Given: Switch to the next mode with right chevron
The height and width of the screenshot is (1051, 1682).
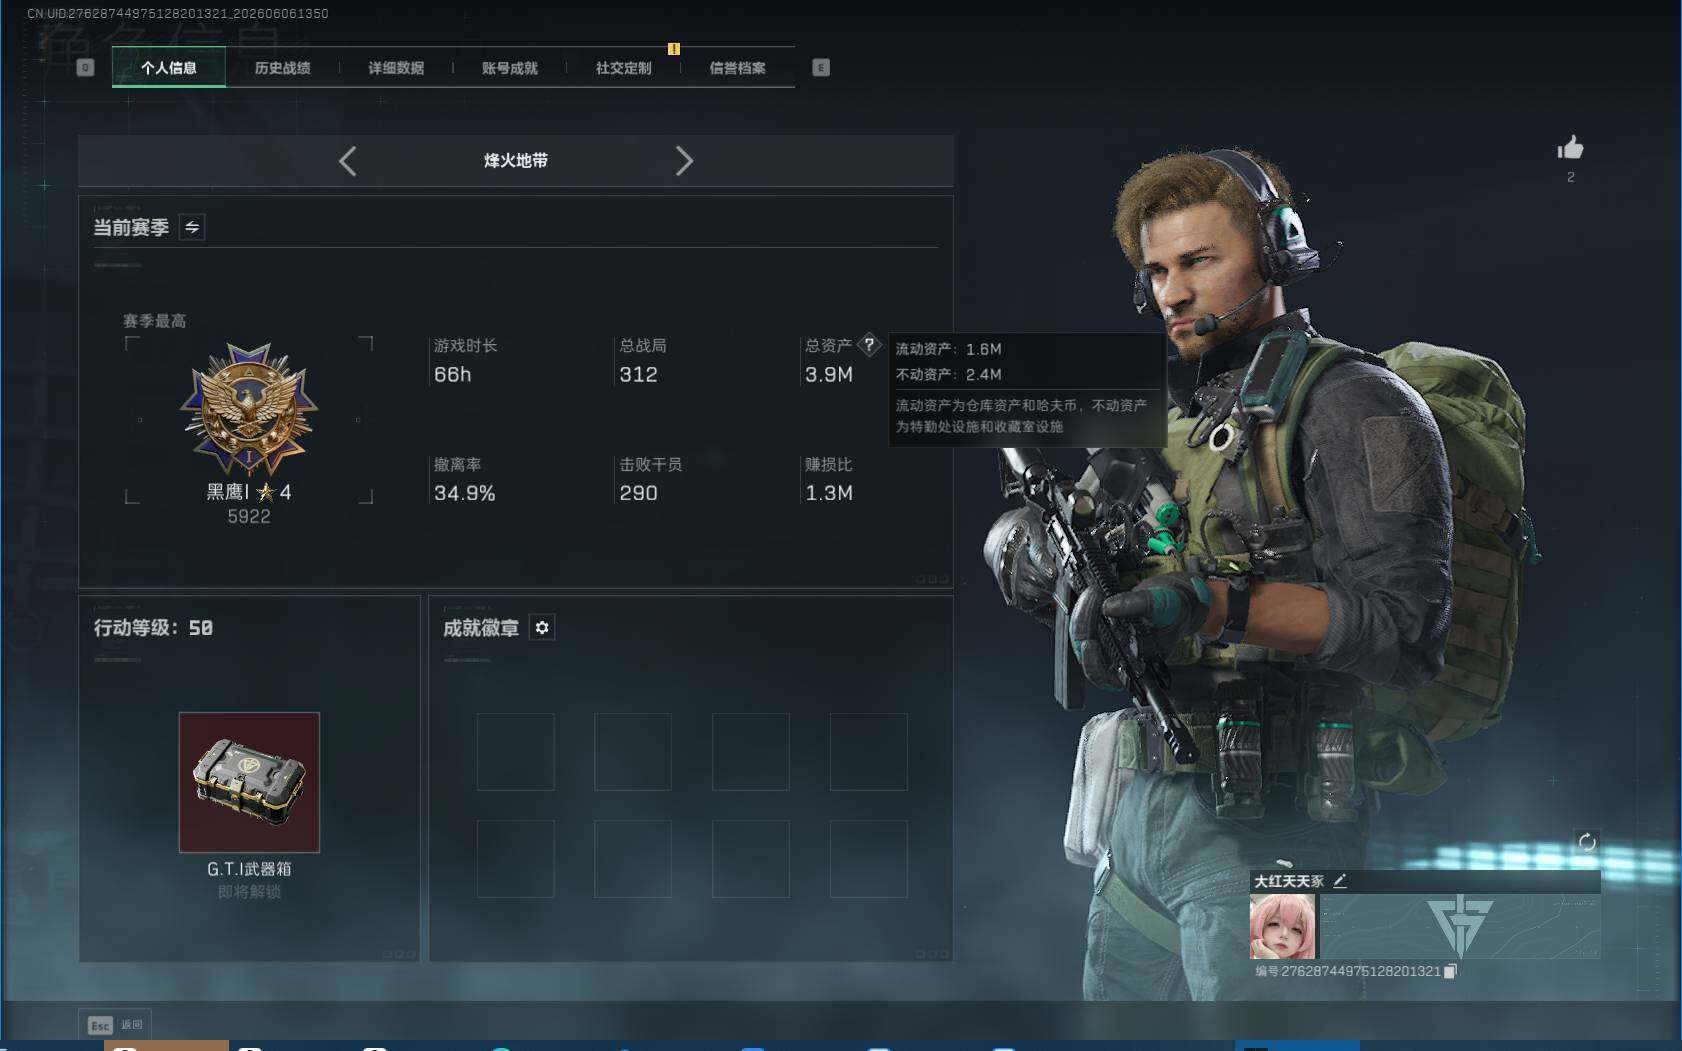Looking at the screenshot, I should click(684, 161).
